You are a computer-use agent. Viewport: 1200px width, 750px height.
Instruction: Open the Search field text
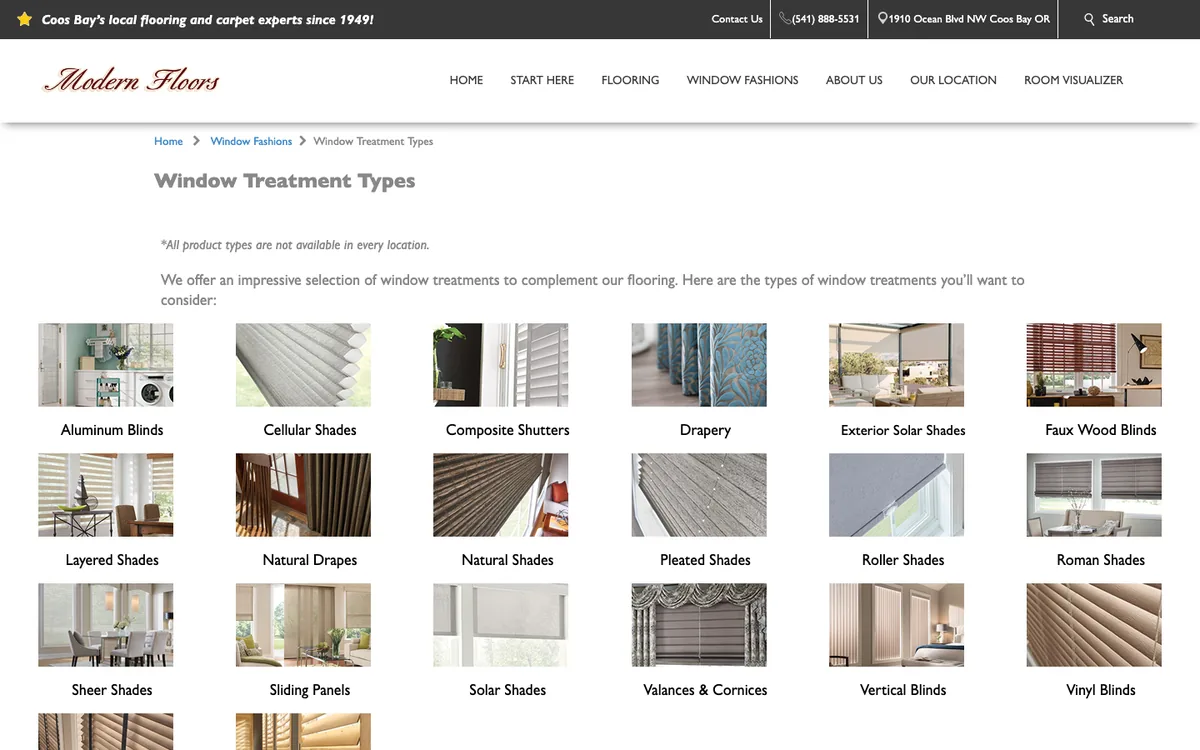pyautogui.click(x=1118, y=19)
